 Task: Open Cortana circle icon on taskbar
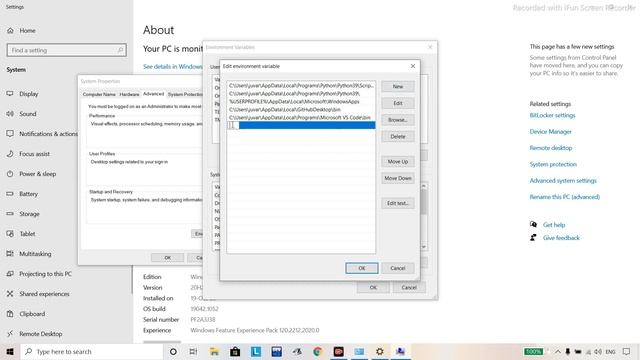[x=173, y=351]
